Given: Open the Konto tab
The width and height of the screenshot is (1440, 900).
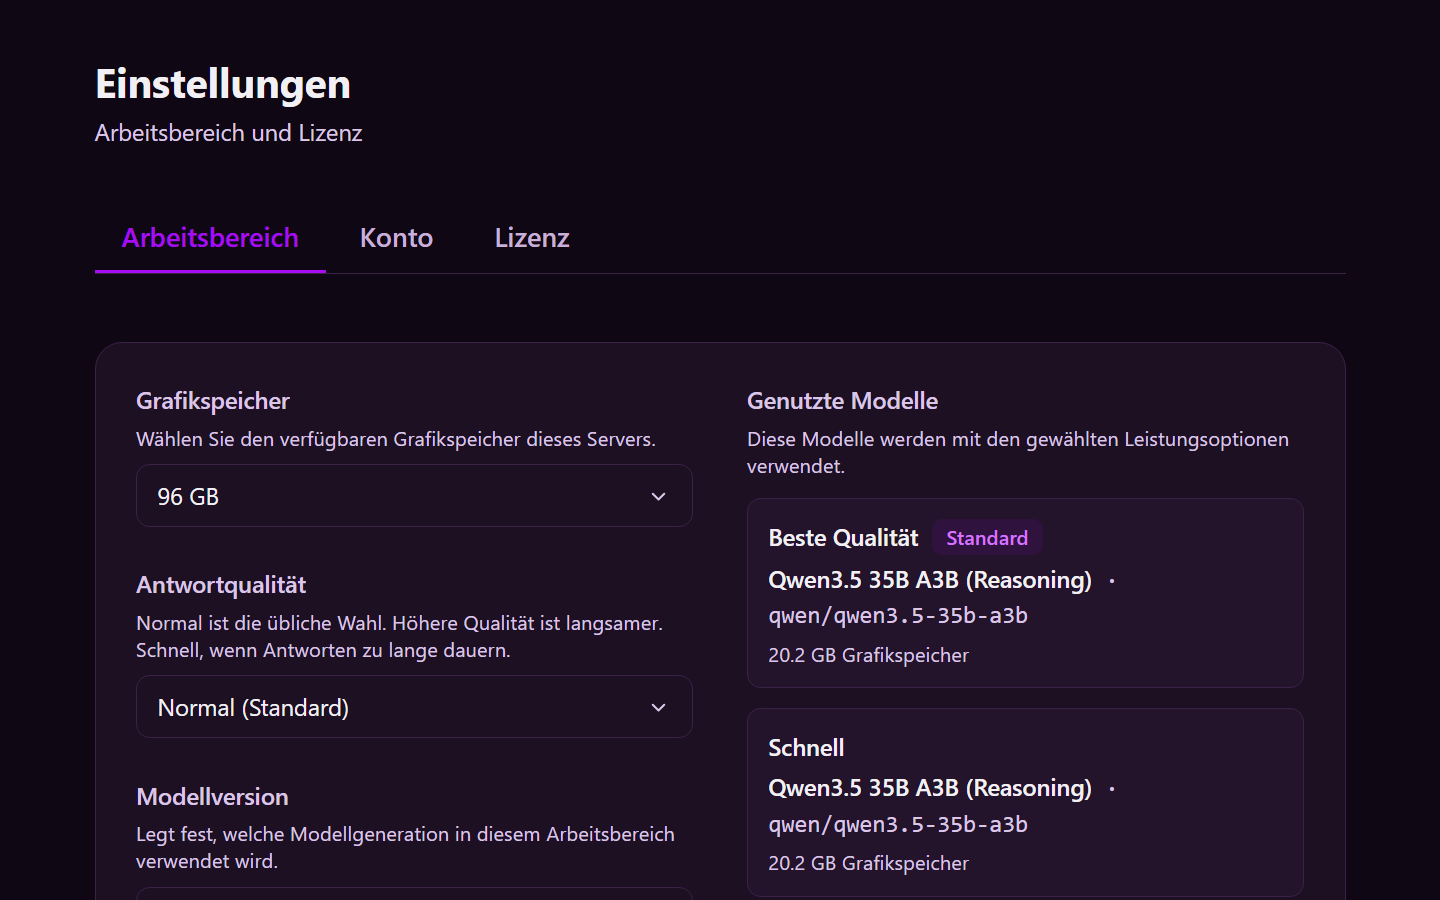Looking at the screenshot, I should [x=396, y=238].
